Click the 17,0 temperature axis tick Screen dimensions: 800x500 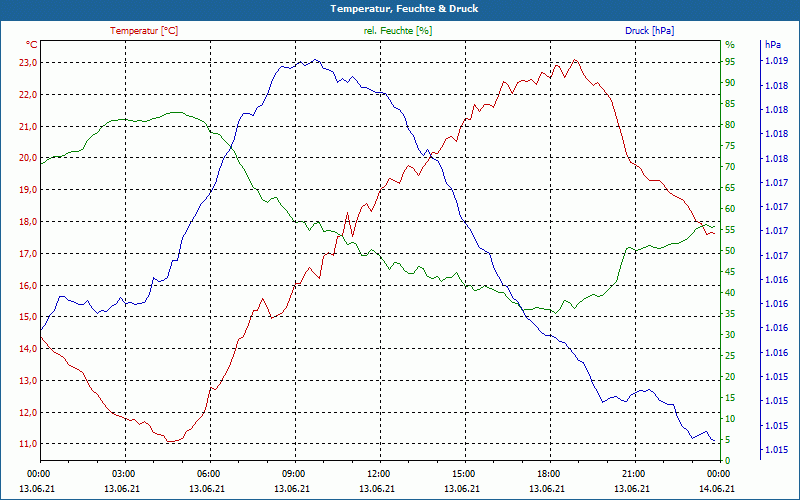pos(29,254)
